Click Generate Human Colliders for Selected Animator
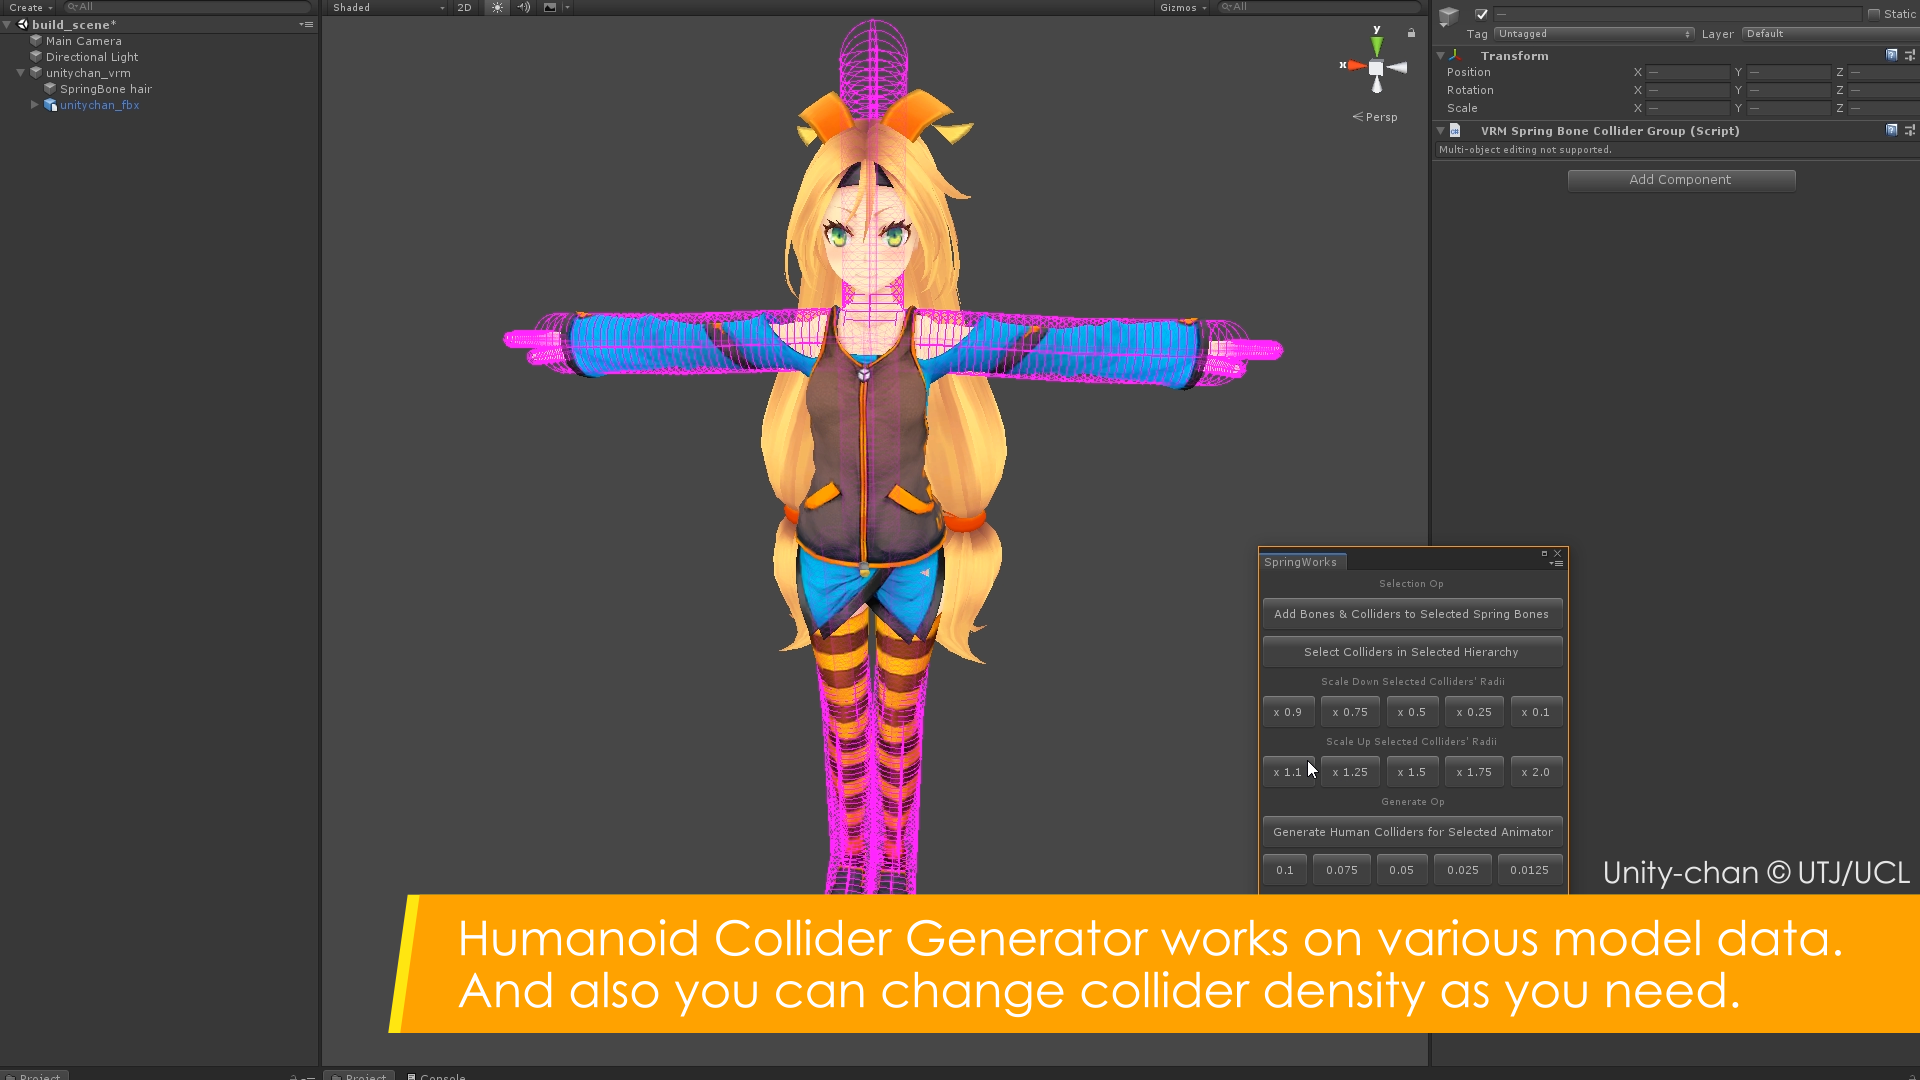This screenshot has width=1920, height=1080. tap(1411, 831)
